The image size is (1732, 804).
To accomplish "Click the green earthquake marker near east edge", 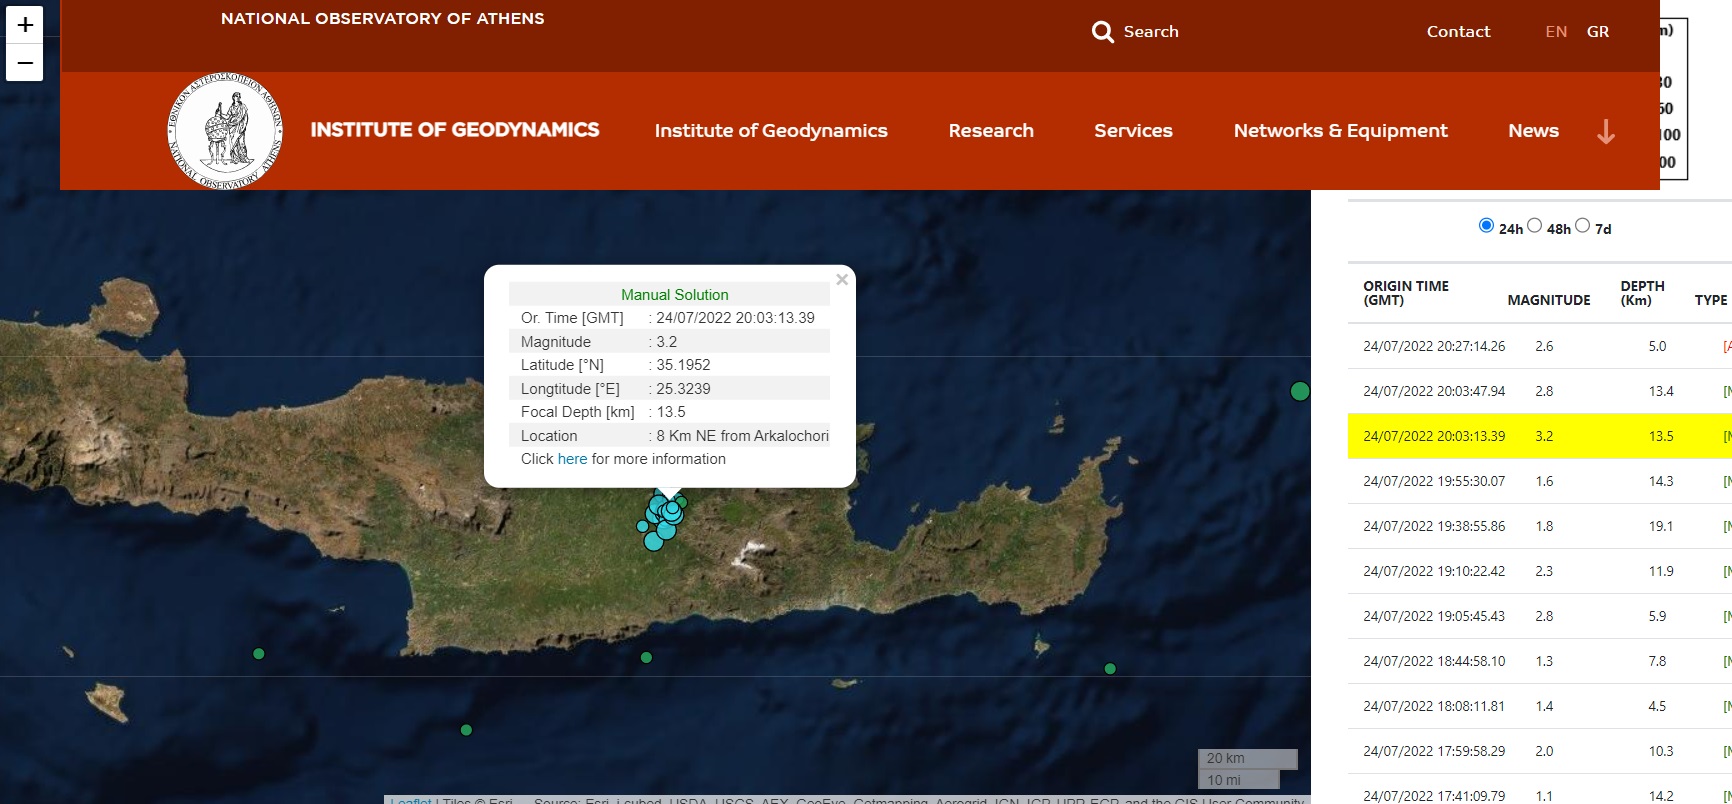I will pos(1300,391).
